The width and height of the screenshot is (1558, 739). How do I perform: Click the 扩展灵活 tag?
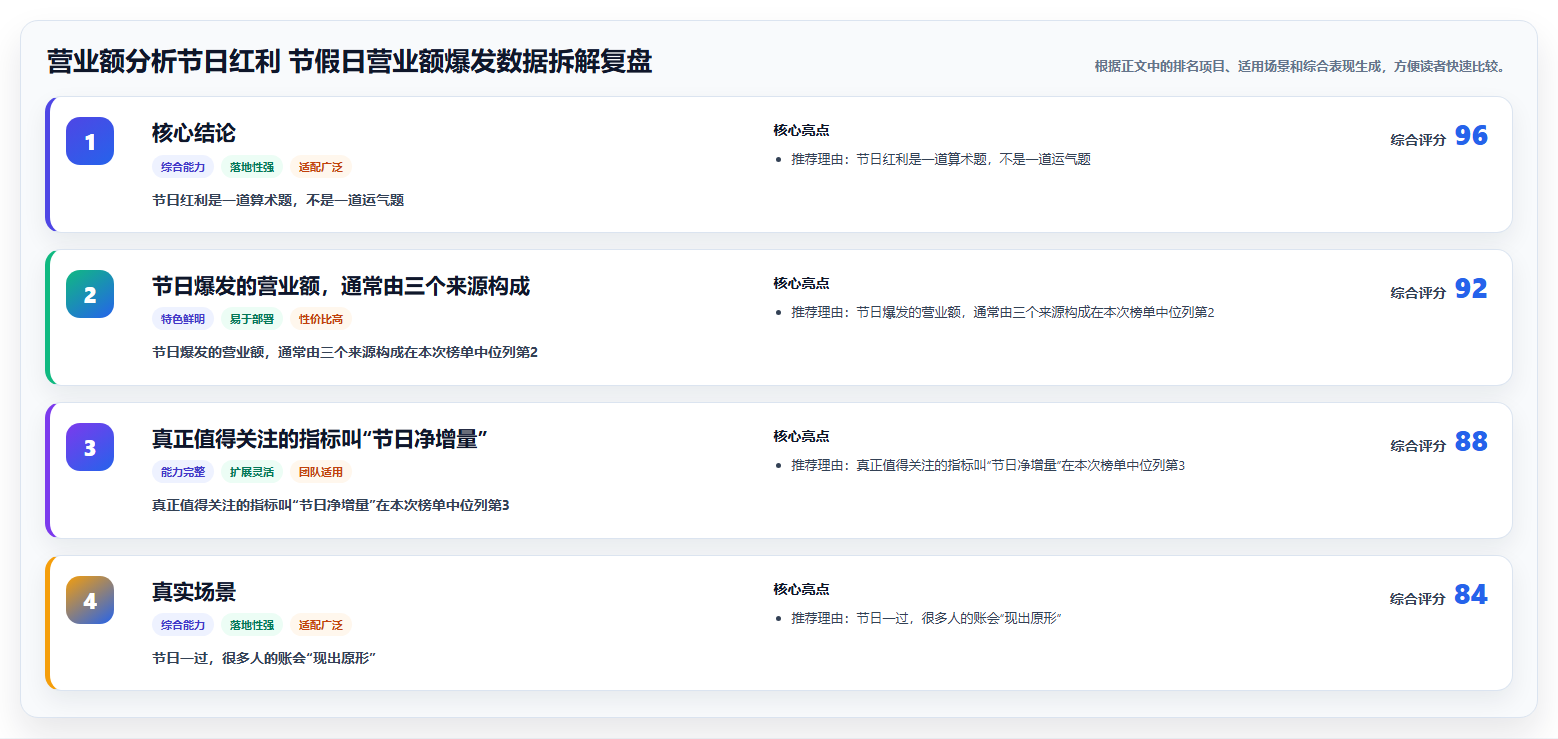[252, 472]
